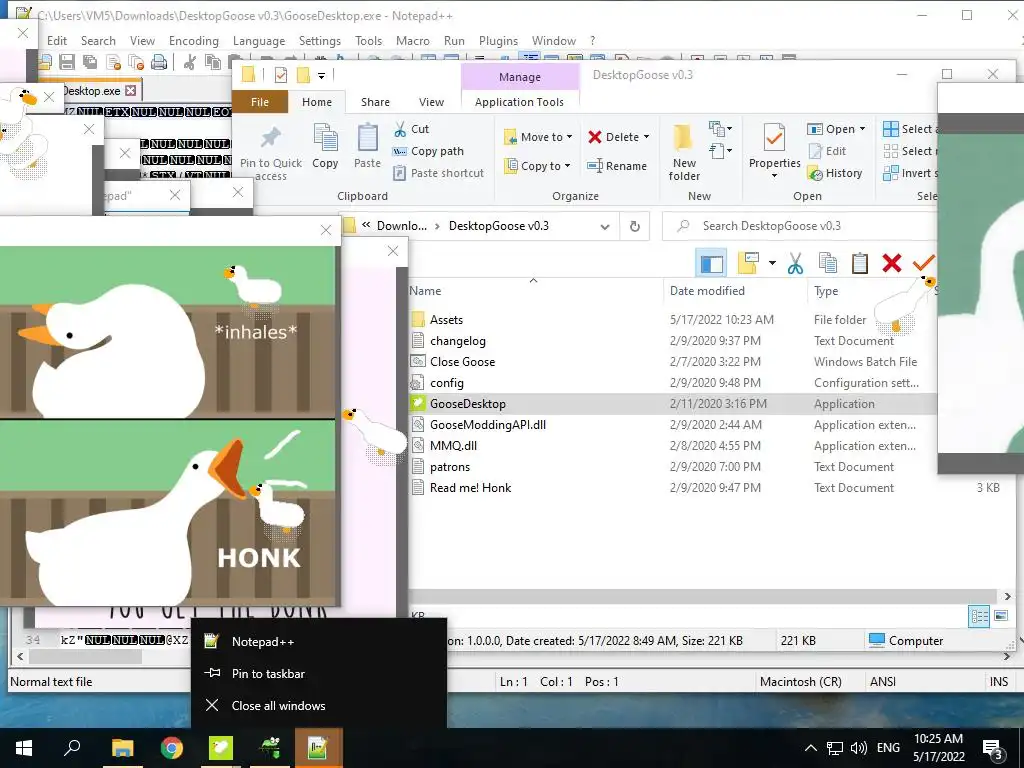Click clipboard paste icon above file list

tap(860, 263)
